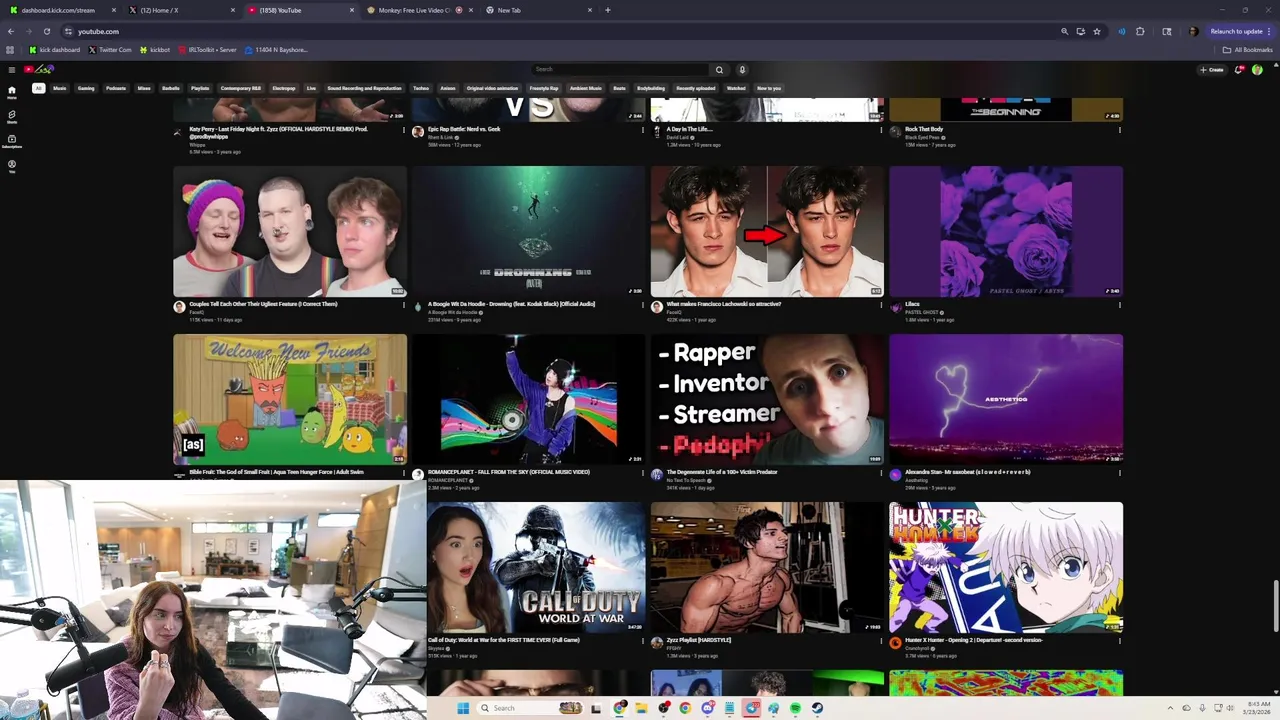This screenshot has height=720, width=1280.
Task: Open Windows Start menu
Action: click(463, 708)
